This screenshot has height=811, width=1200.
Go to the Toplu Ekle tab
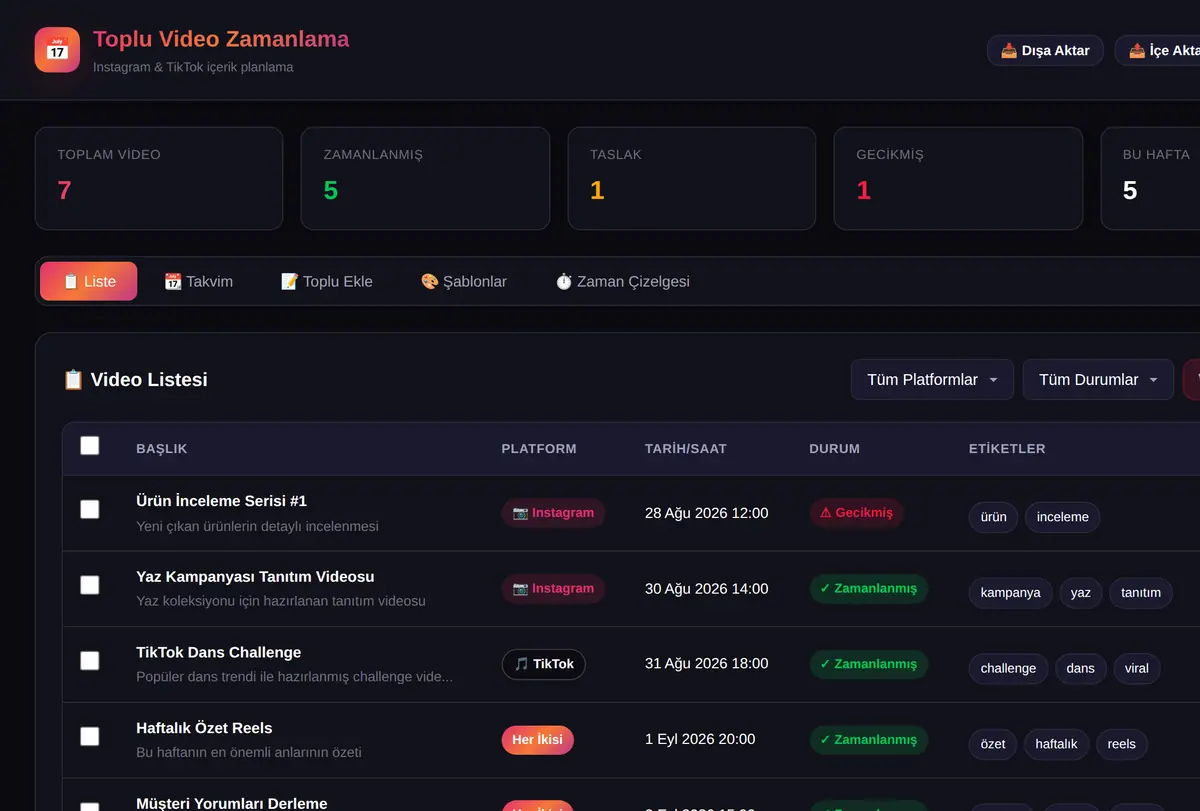(327, 281)
